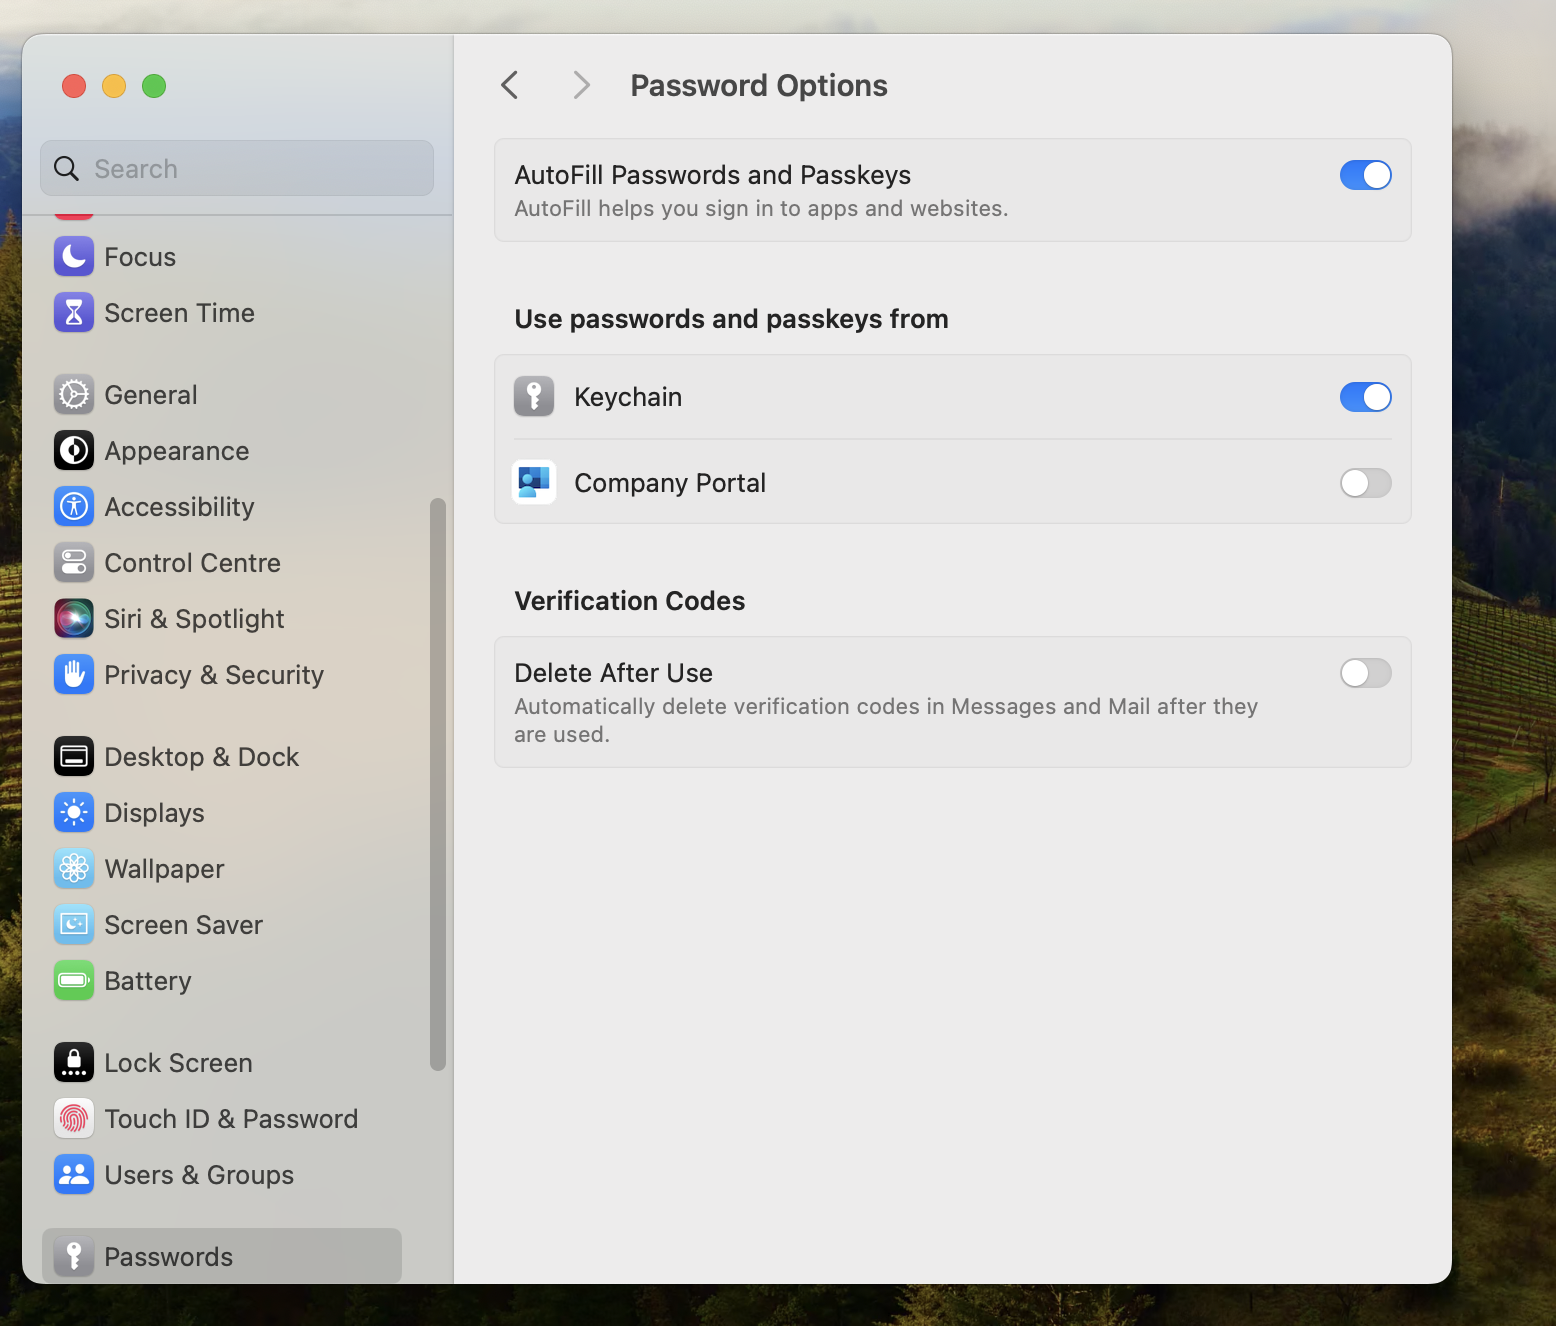Click the Passwords key icon in sidebar
Image resolution: width=1556 pixels, height=1326 pixels.
click(x=74, y=1257)
